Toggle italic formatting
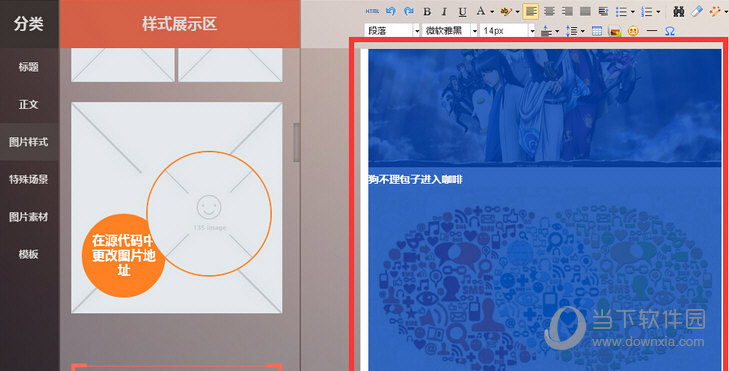Image resolution: width=729 pixels, height=371 pixels. pos(444,12)
